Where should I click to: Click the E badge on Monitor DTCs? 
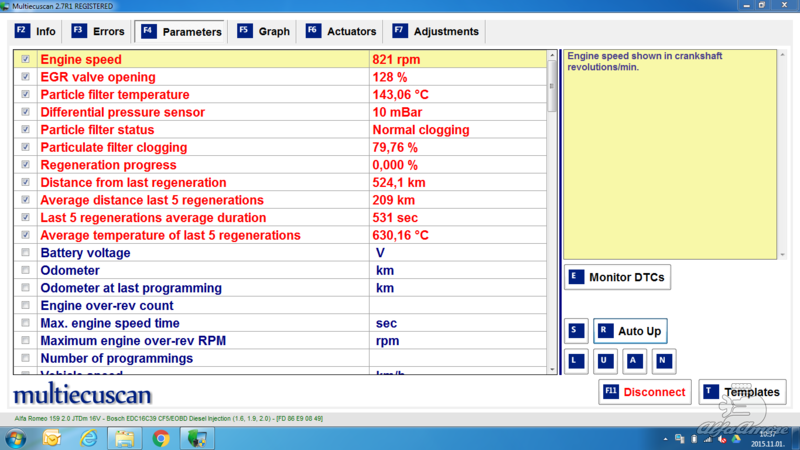click(x=576, y=277)
